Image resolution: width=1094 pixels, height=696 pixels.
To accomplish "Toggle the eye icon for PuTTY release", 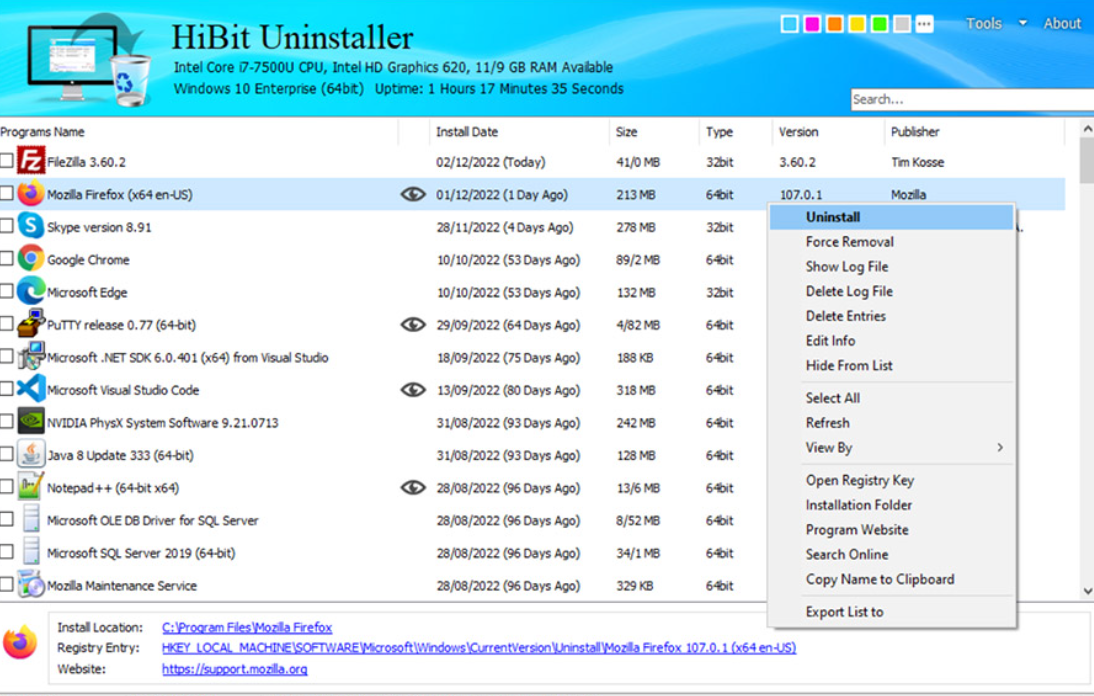I will 413,324.
